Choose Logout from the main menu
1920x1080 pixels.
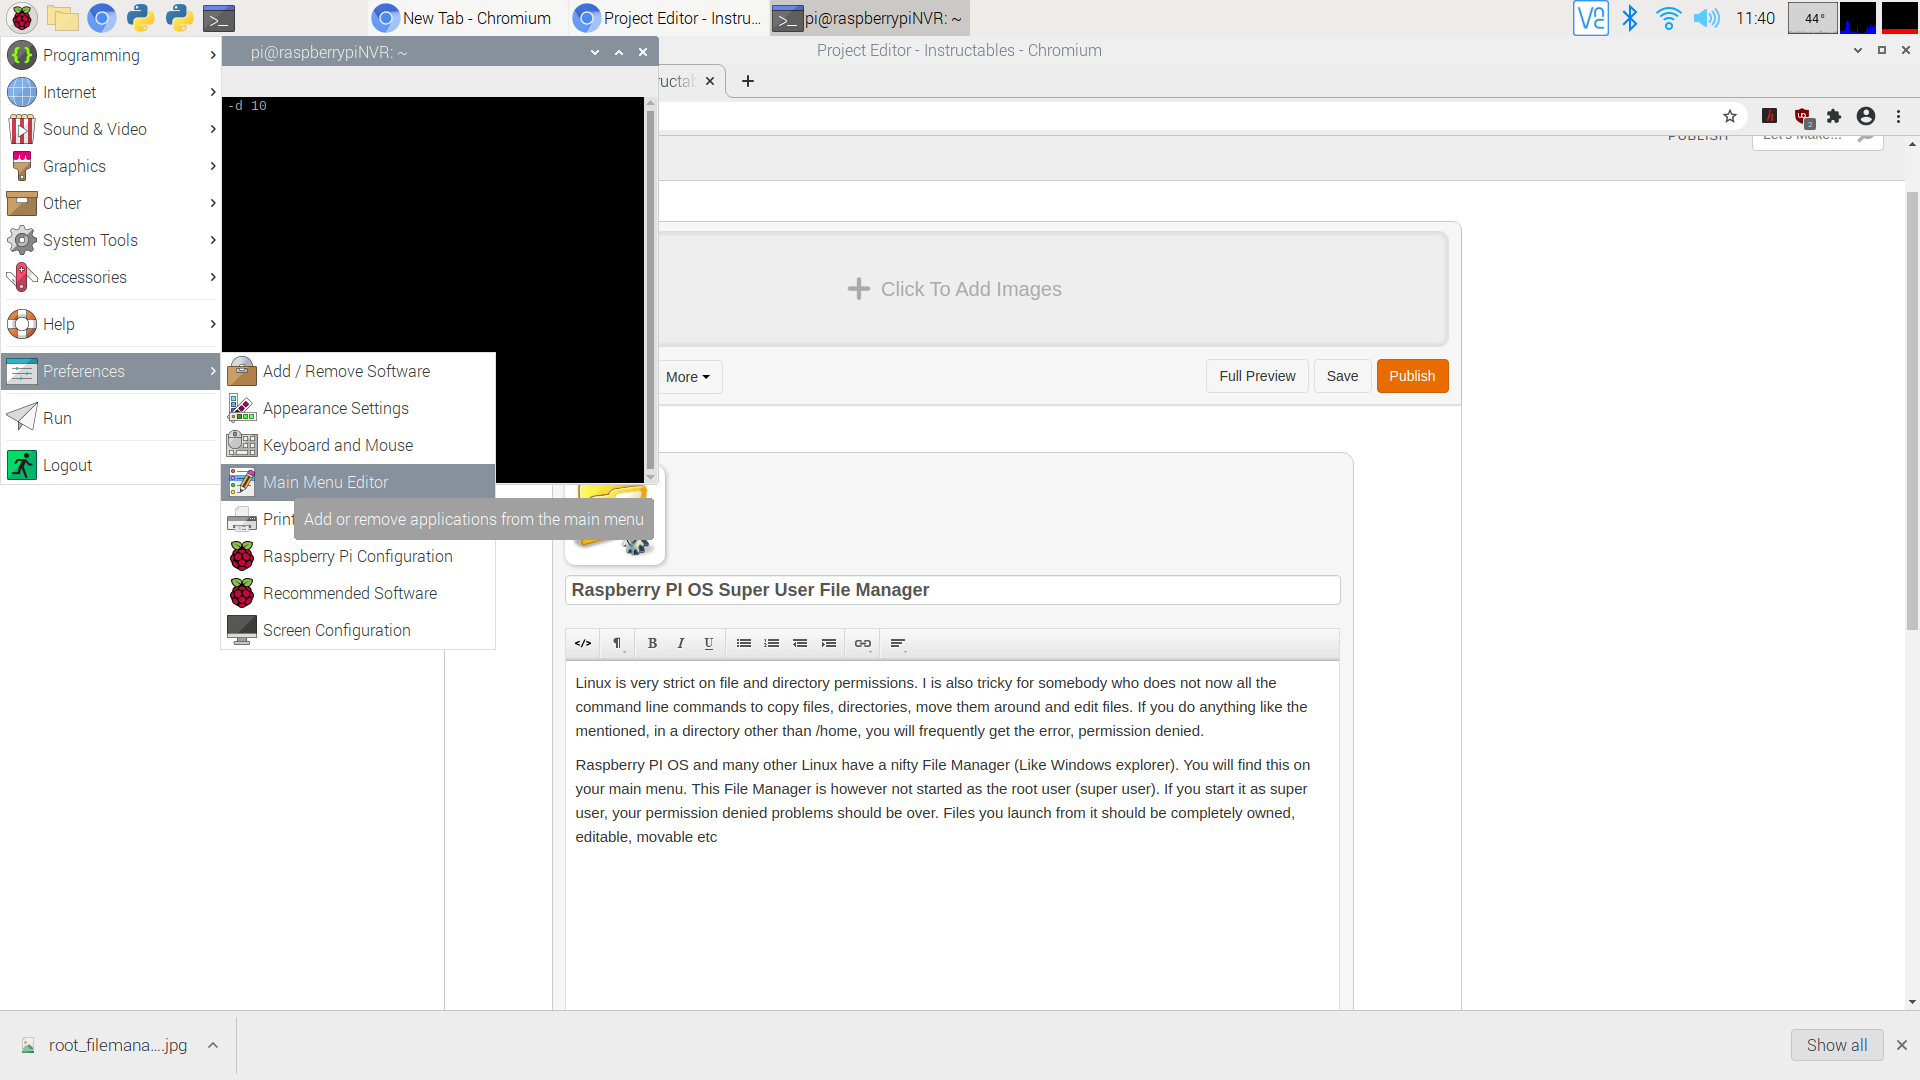pyautogui.click(x=111, y=465)
